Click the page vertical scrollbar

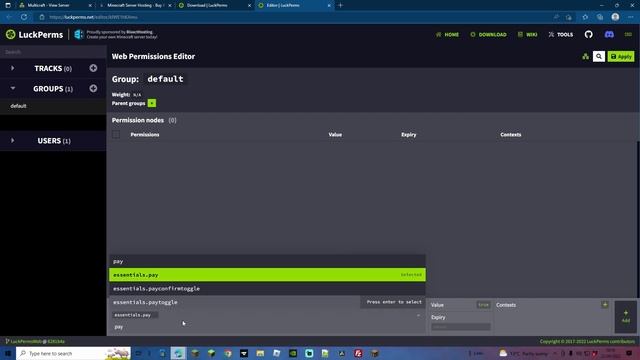pyautogui.click(x=638, y=218)
